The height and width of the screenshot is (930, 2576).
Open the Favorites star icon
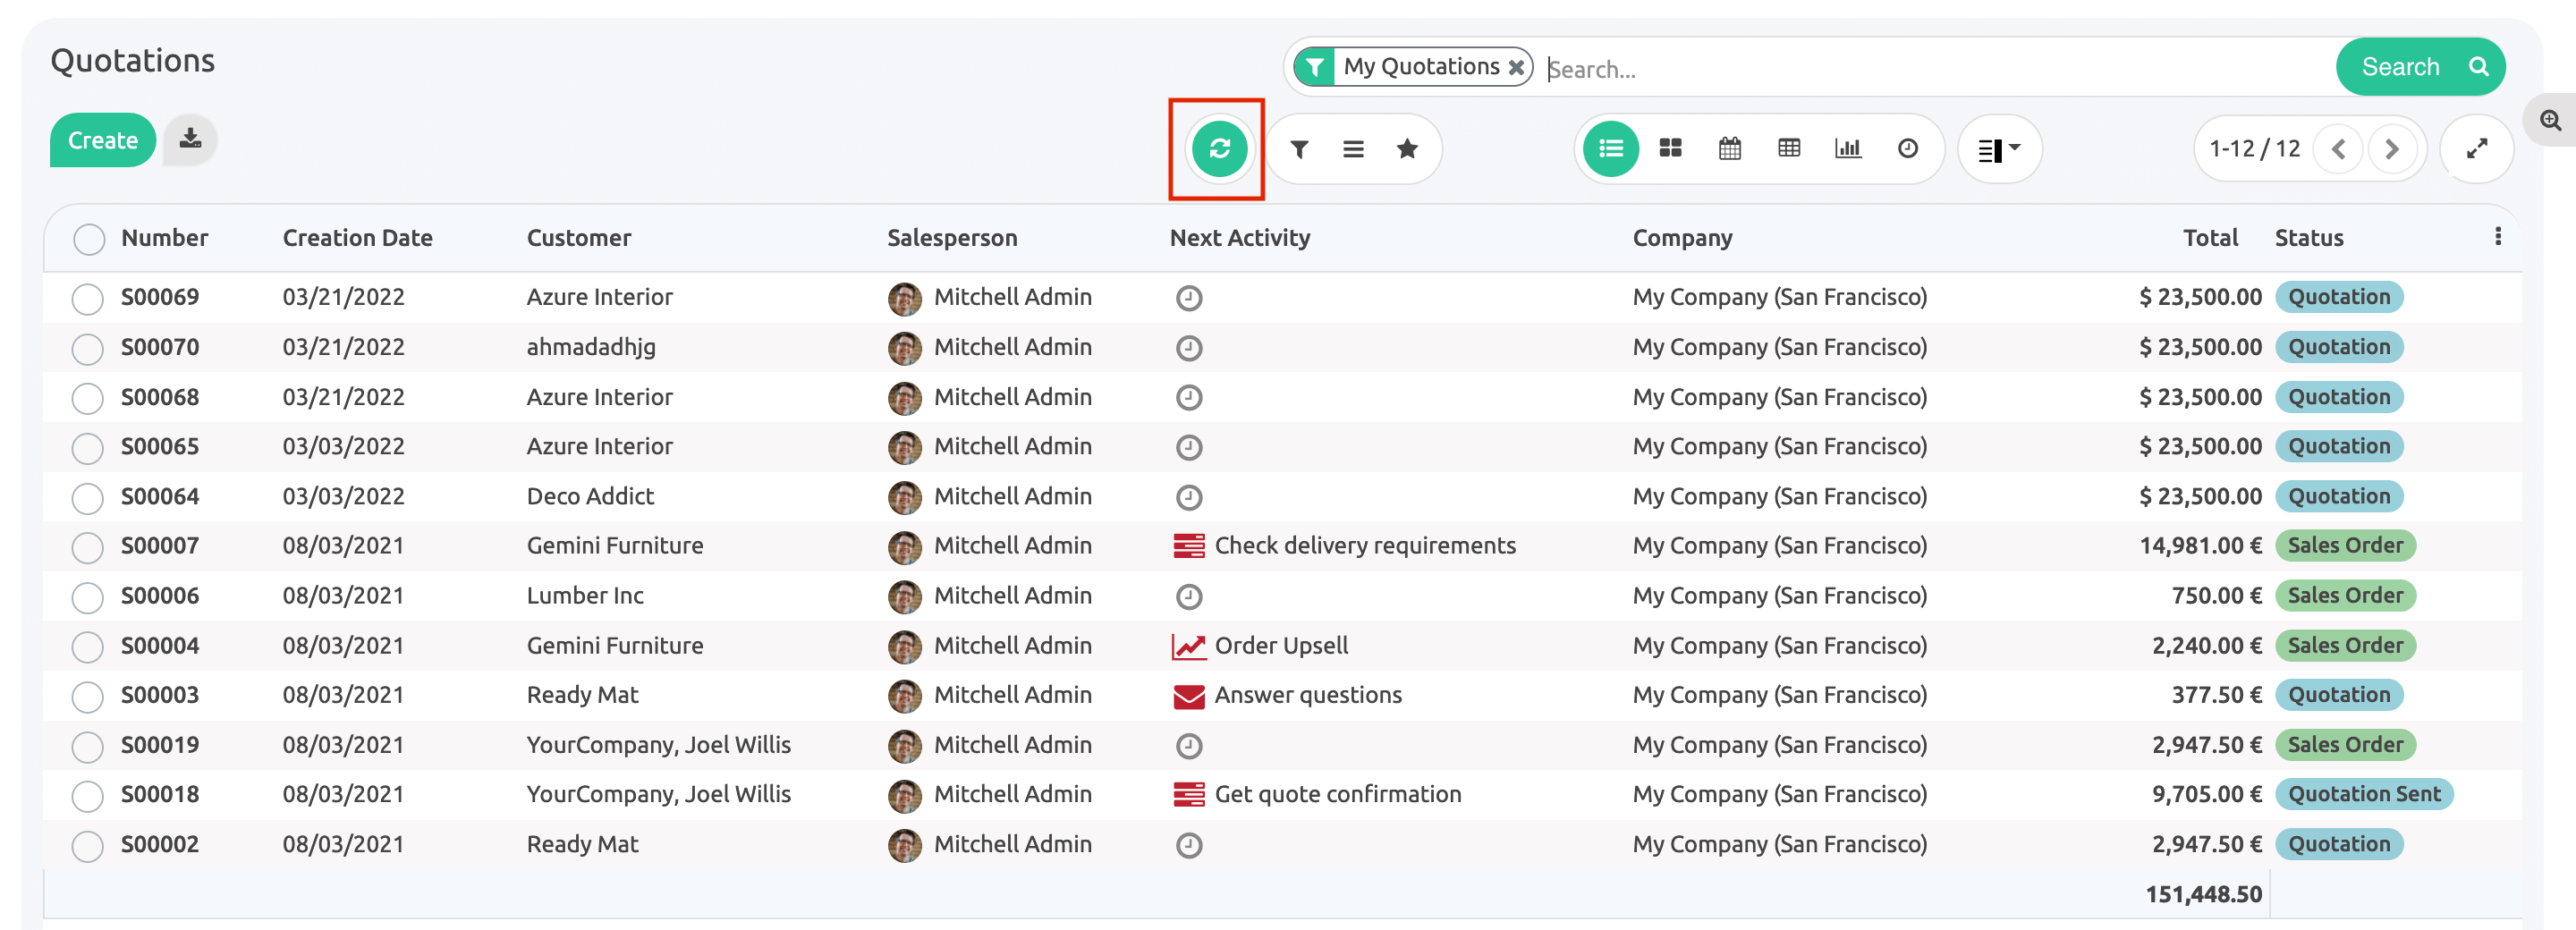coord(1406,149)
